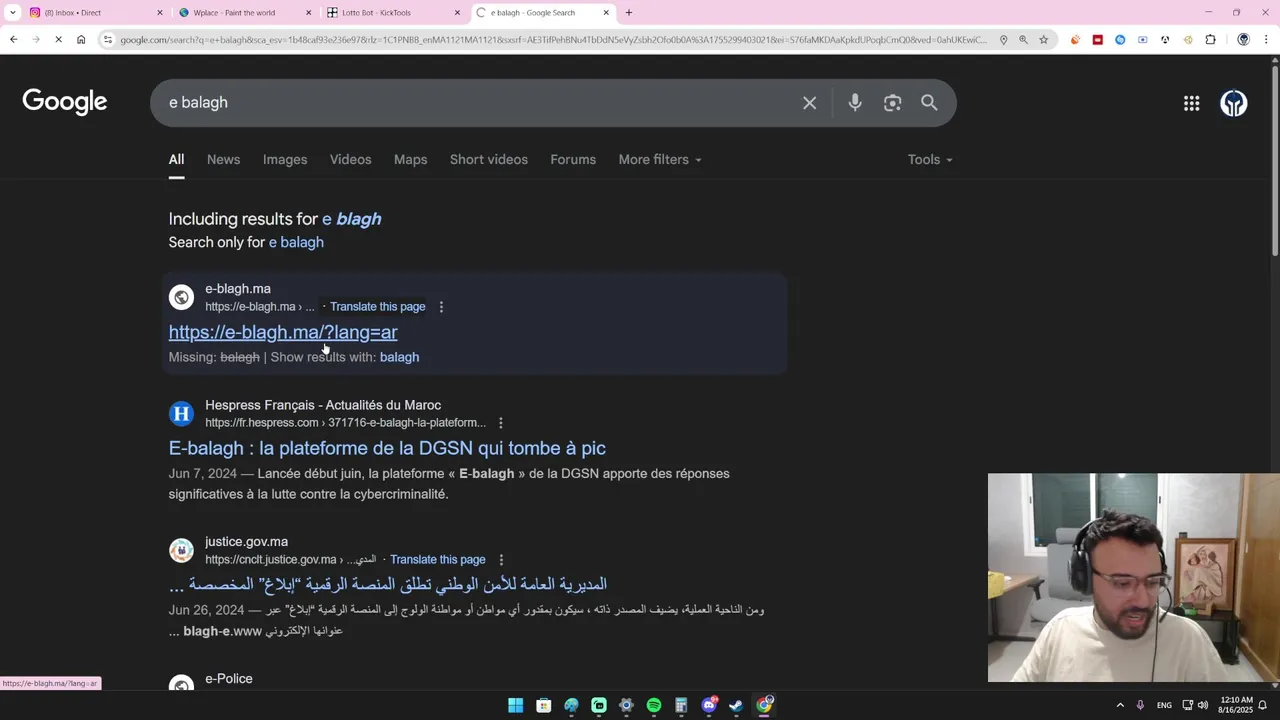Start voice search with the microphone icon
The width and height of the screenshot is (1280, 720).
pos(855,103)
